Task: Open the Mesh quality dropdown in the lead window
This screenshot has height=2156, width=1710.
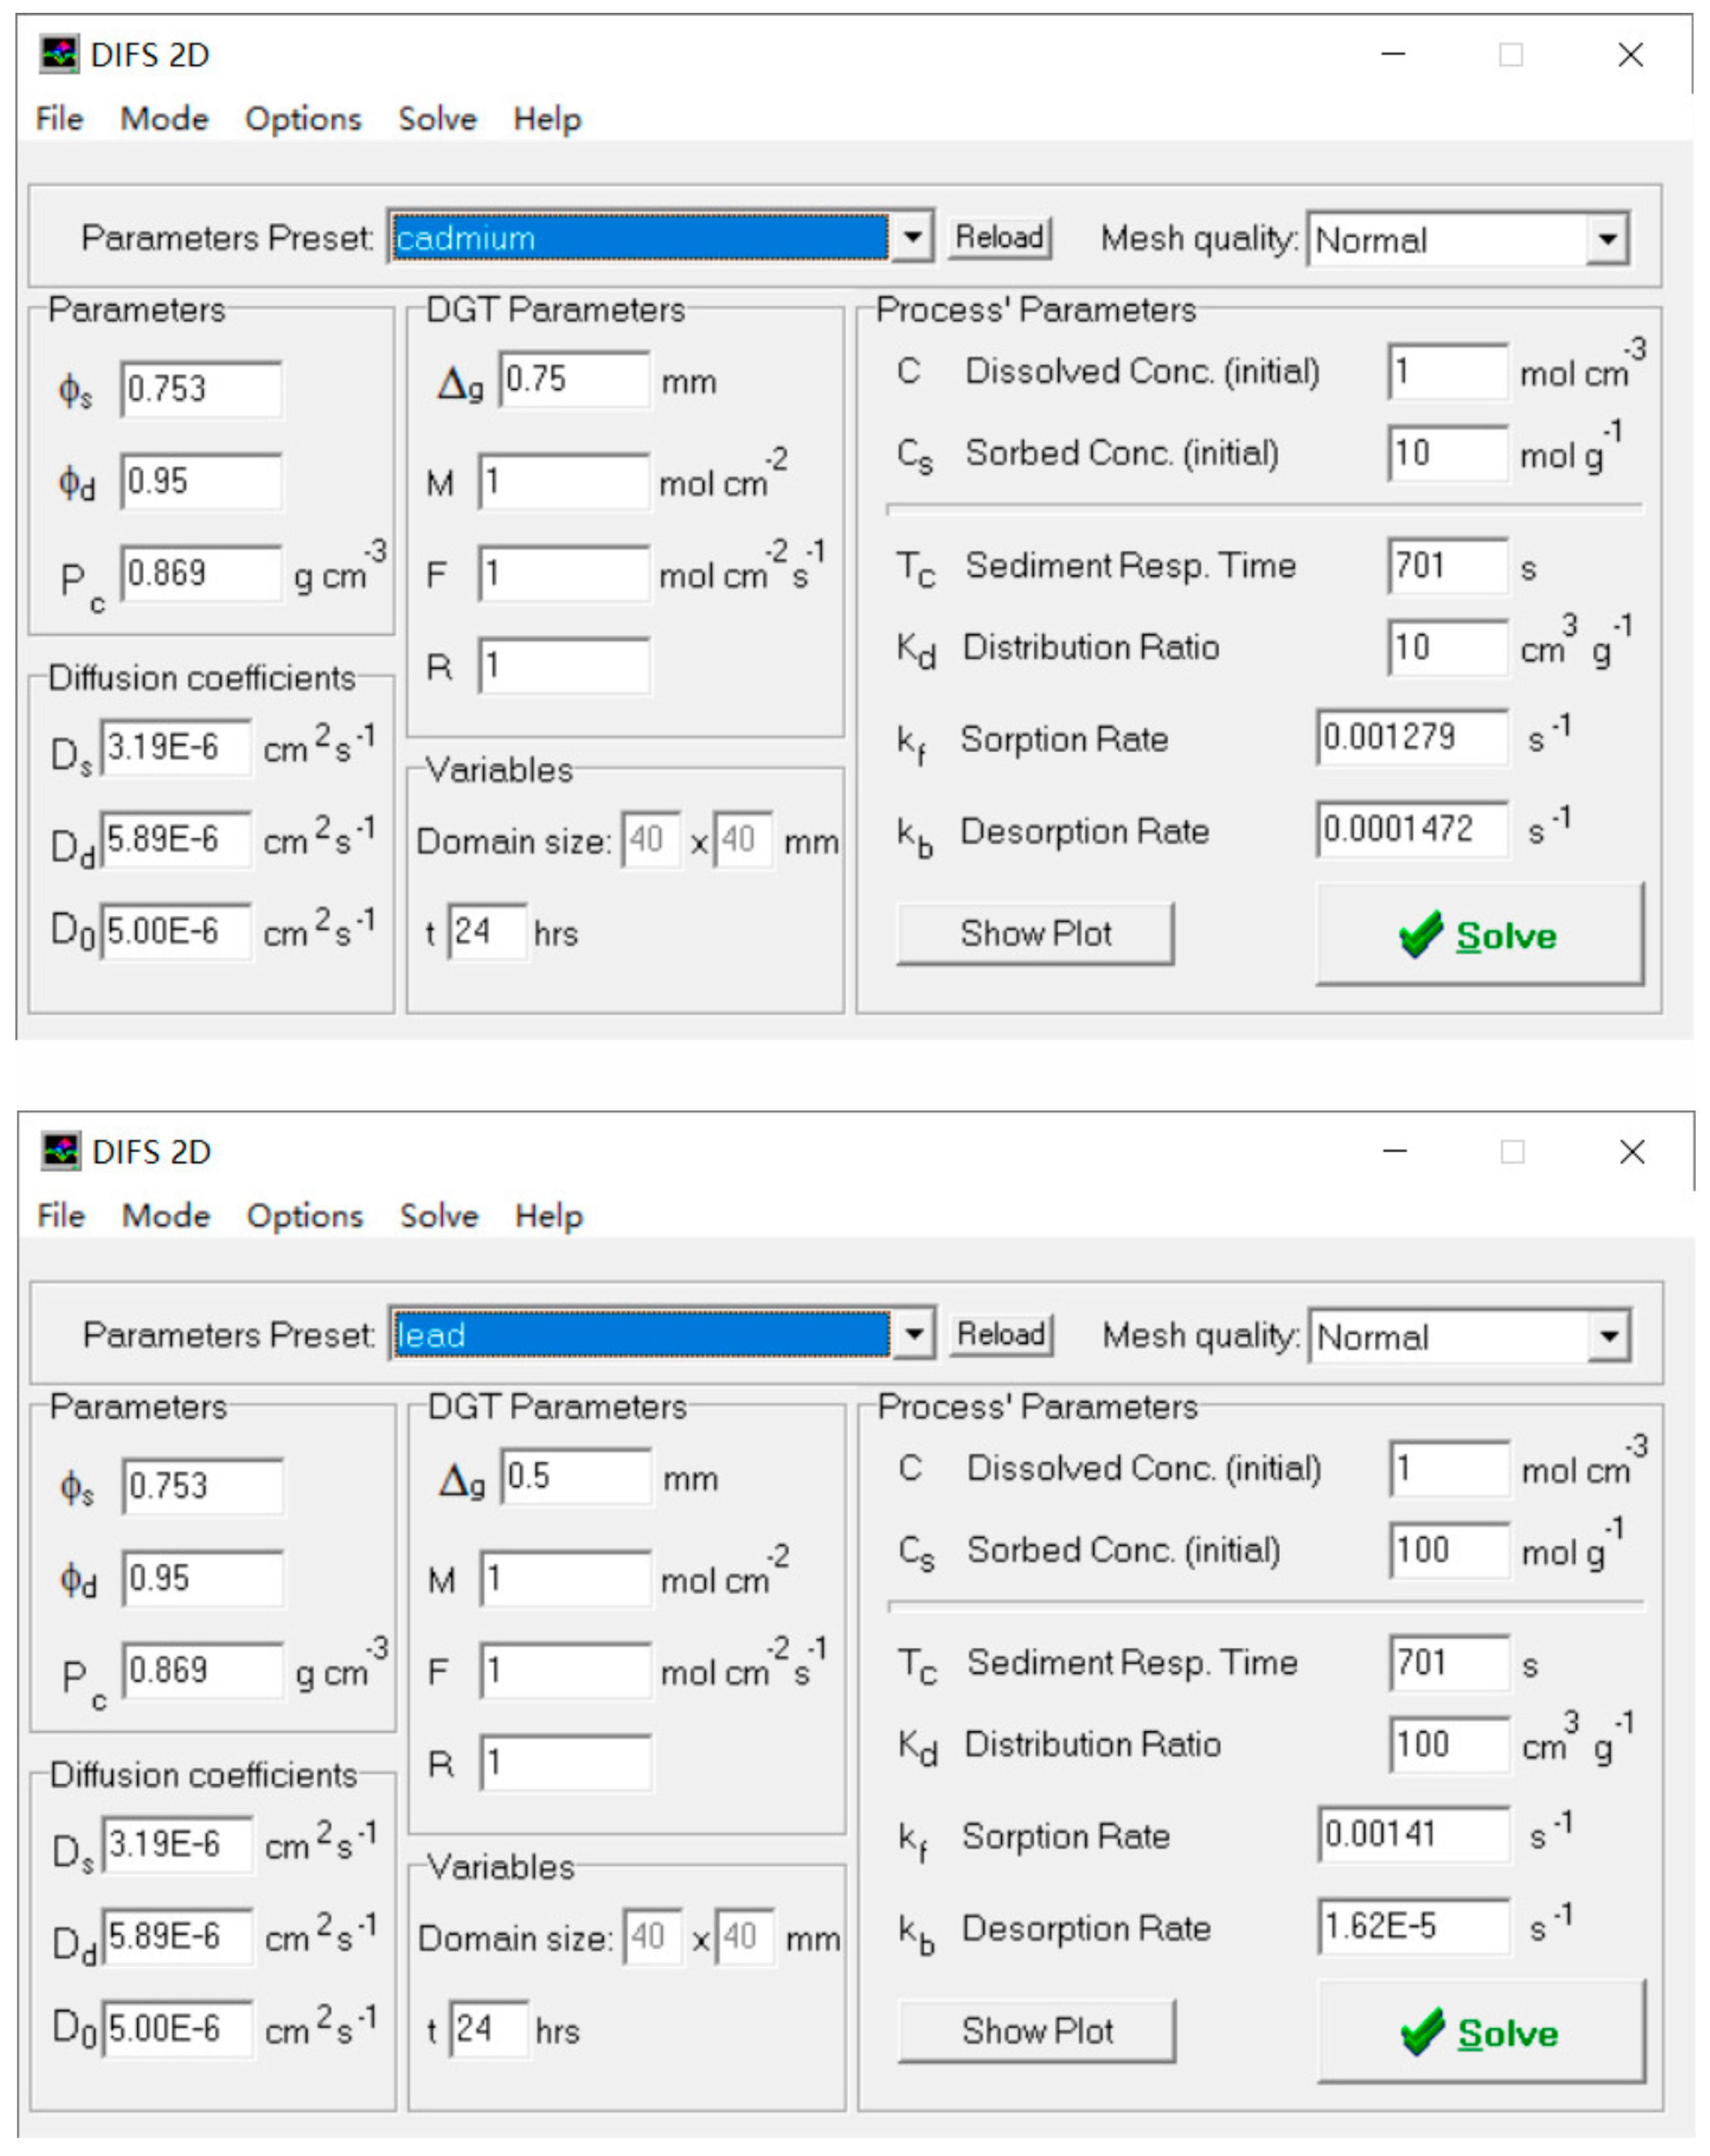Action: 1610,1336
